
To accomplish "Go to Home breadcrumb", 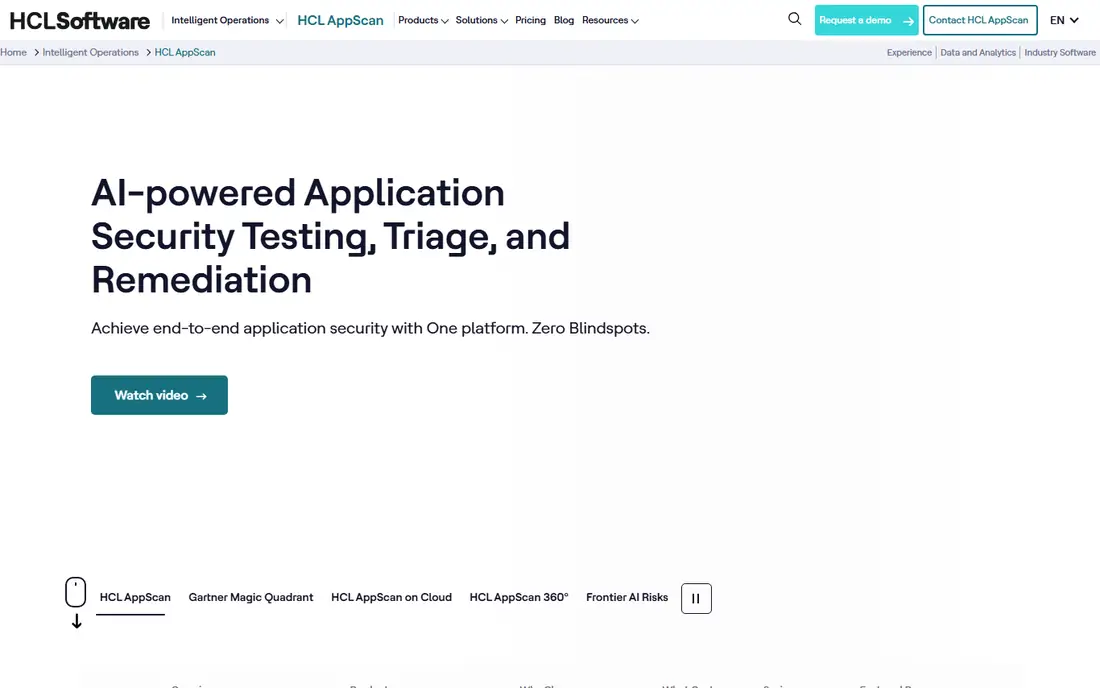I will pyautogui.click(x=13, y=53).
